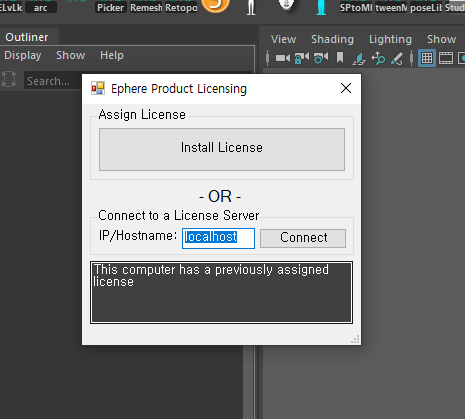Open the viewport Show menu
The image size is (465, 419).
[441, 39]
